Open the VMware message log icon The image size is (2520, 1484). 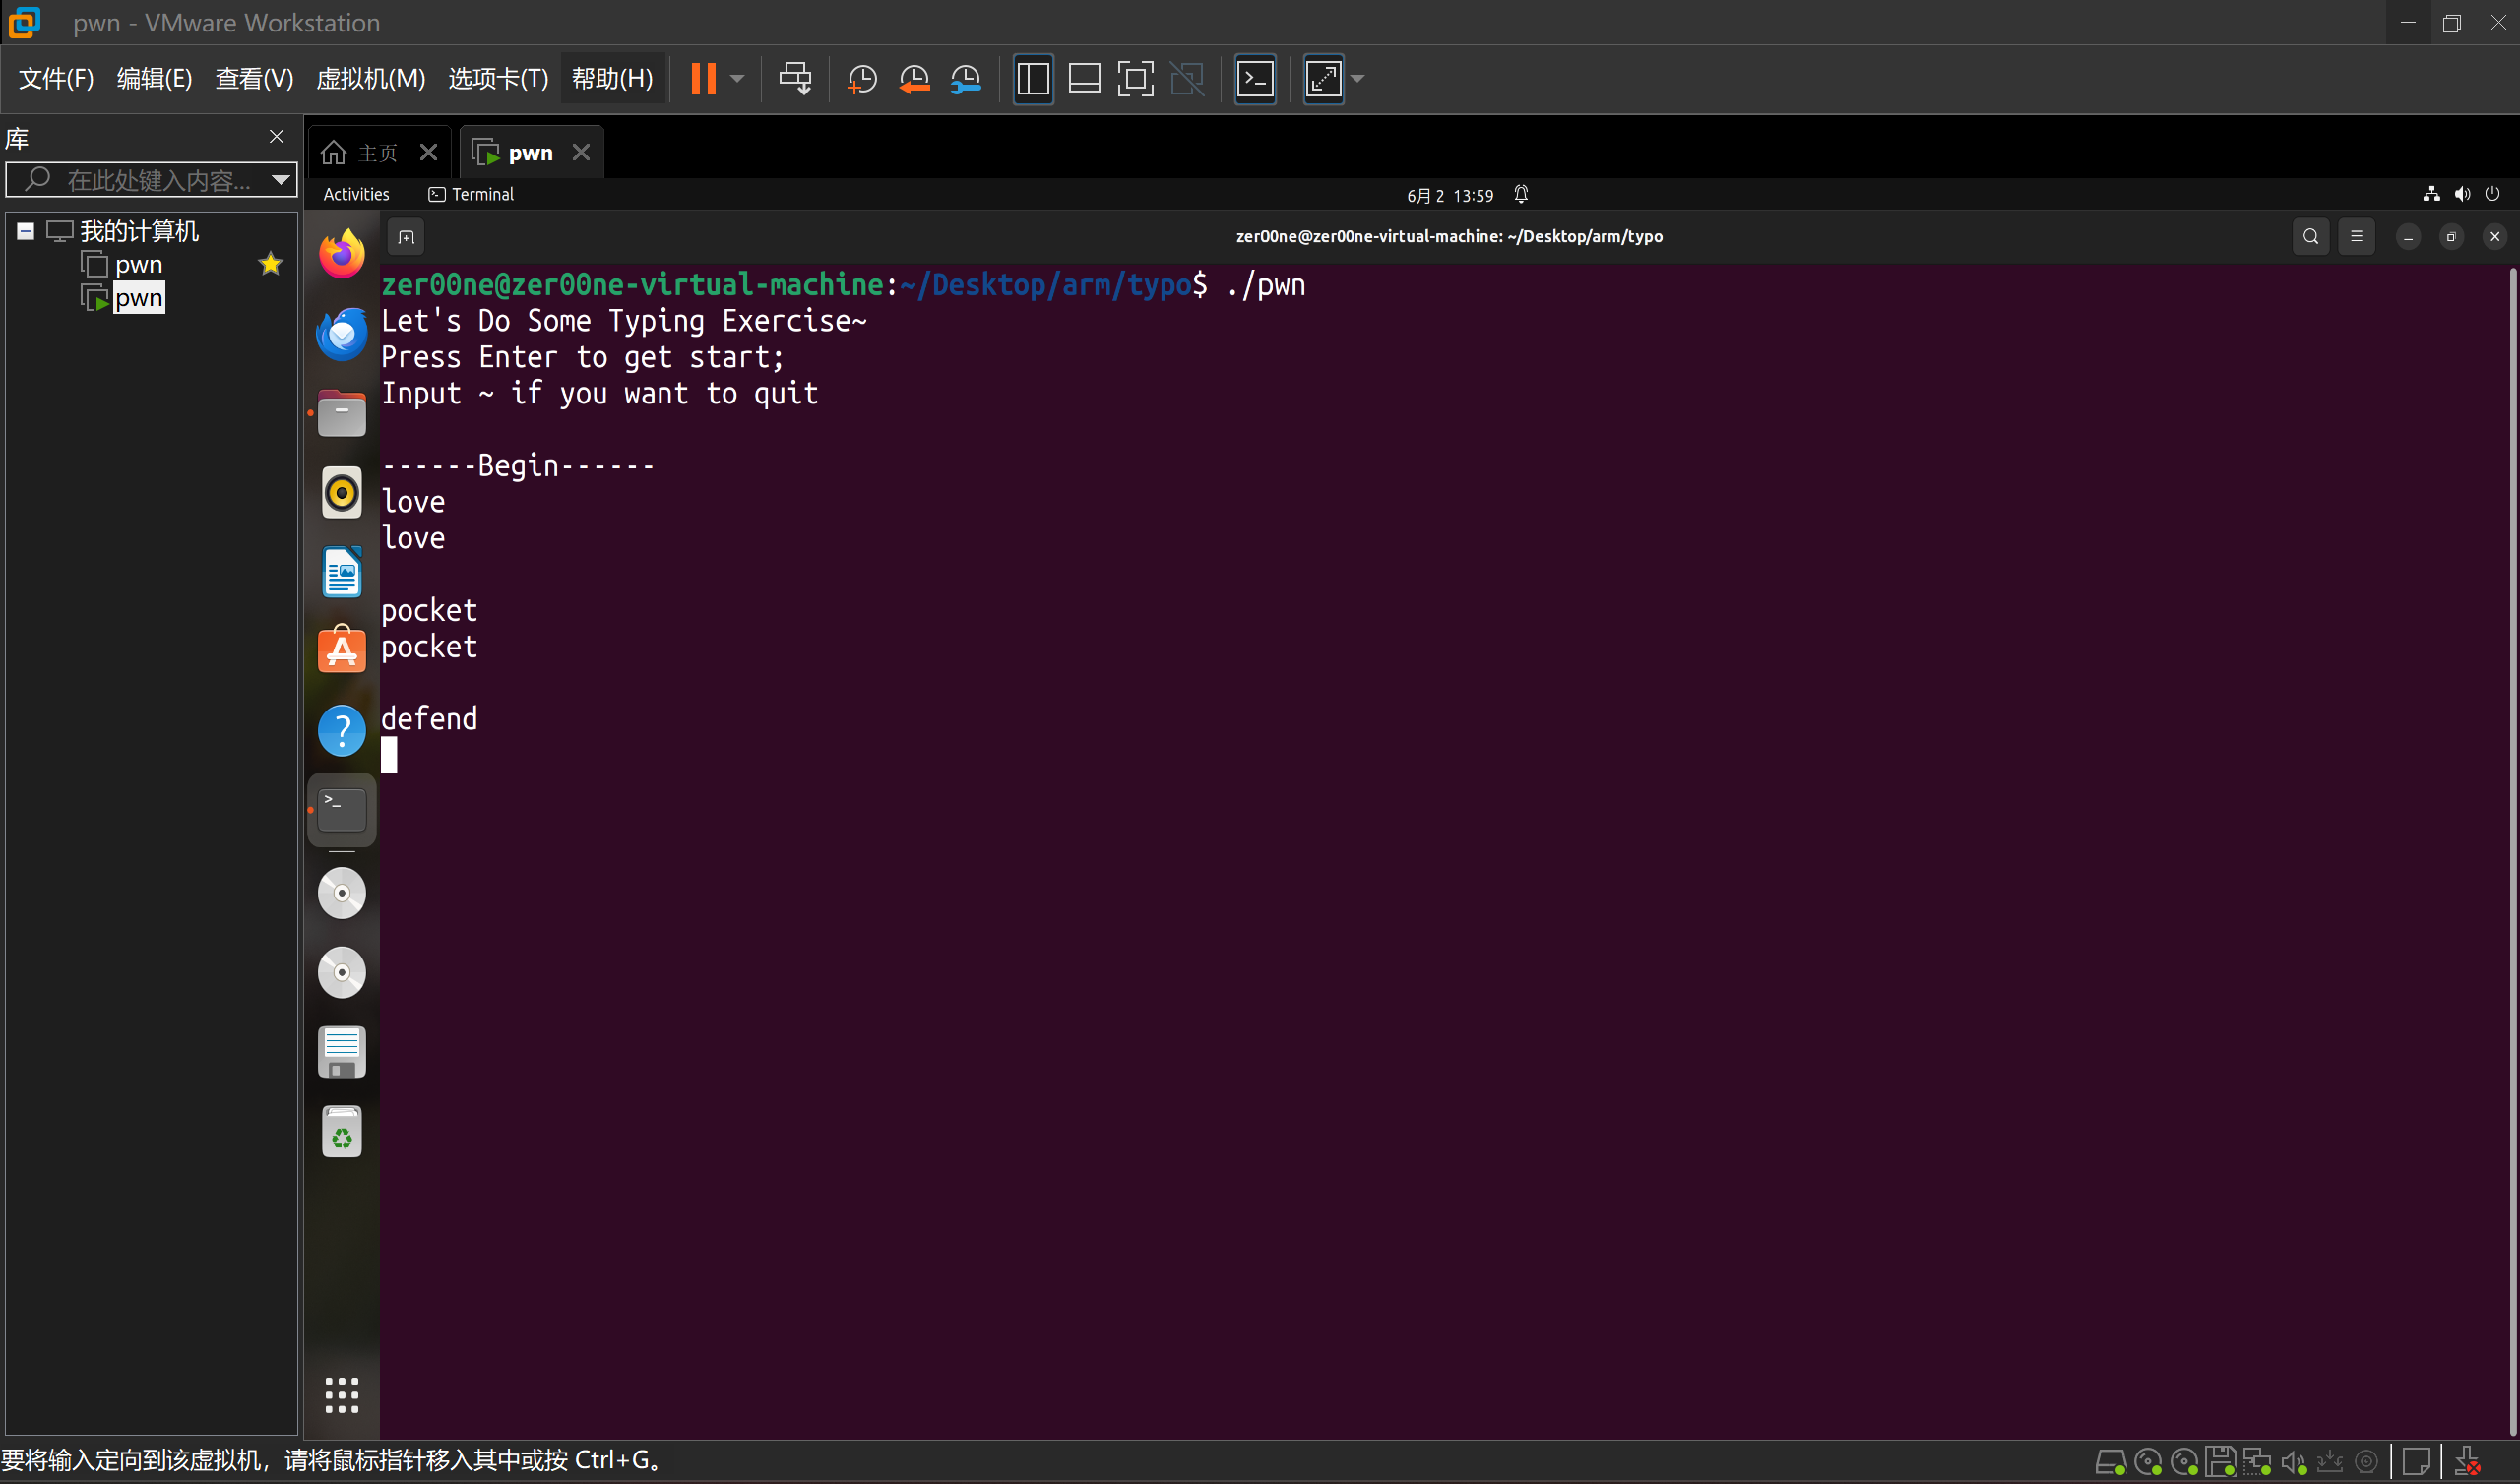click(2417, 1463)
